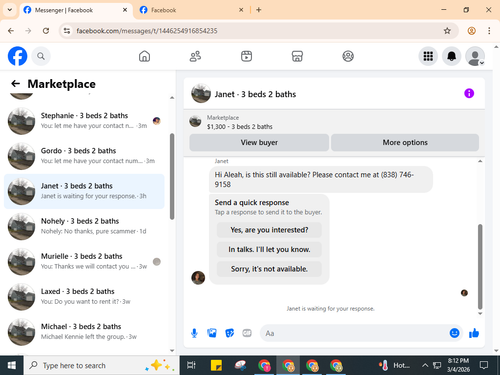Click View buyer button

point(259,142)
